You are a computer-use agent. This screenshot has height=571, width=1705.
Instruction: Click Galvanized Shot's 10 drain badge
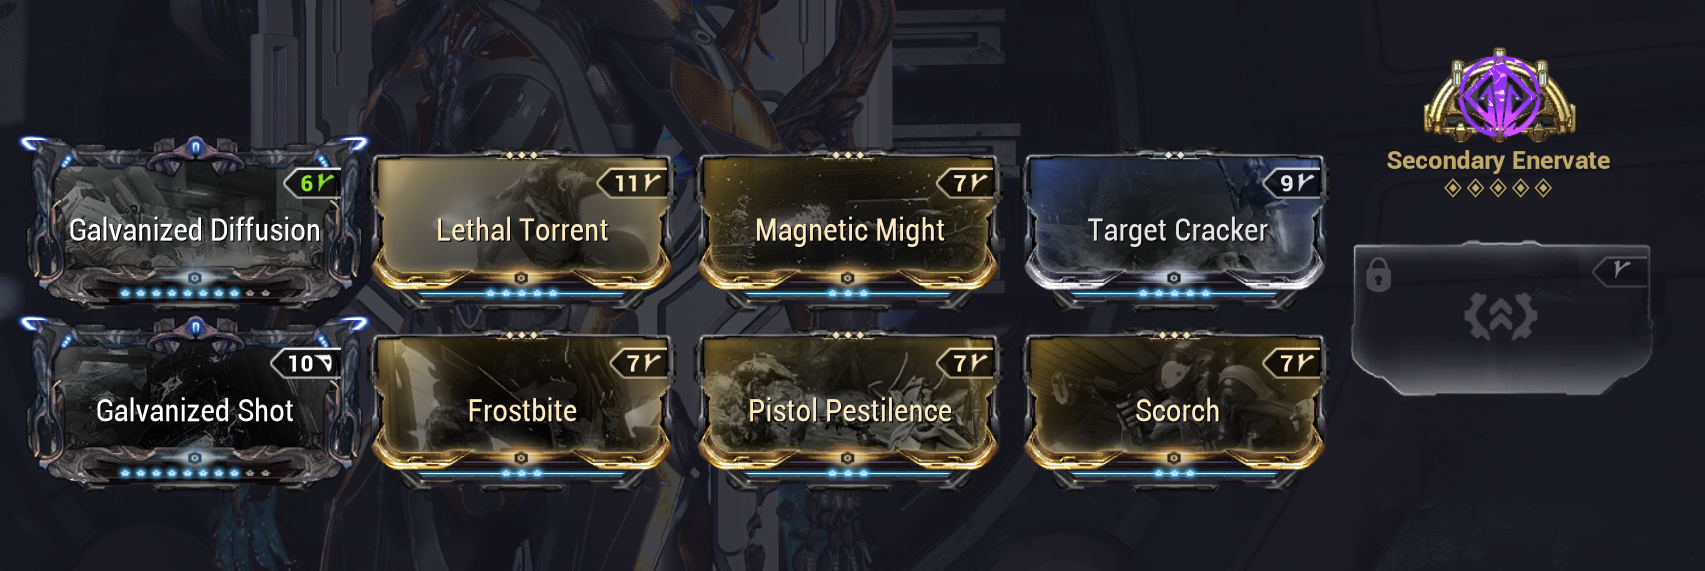click(x=306, y=363)
